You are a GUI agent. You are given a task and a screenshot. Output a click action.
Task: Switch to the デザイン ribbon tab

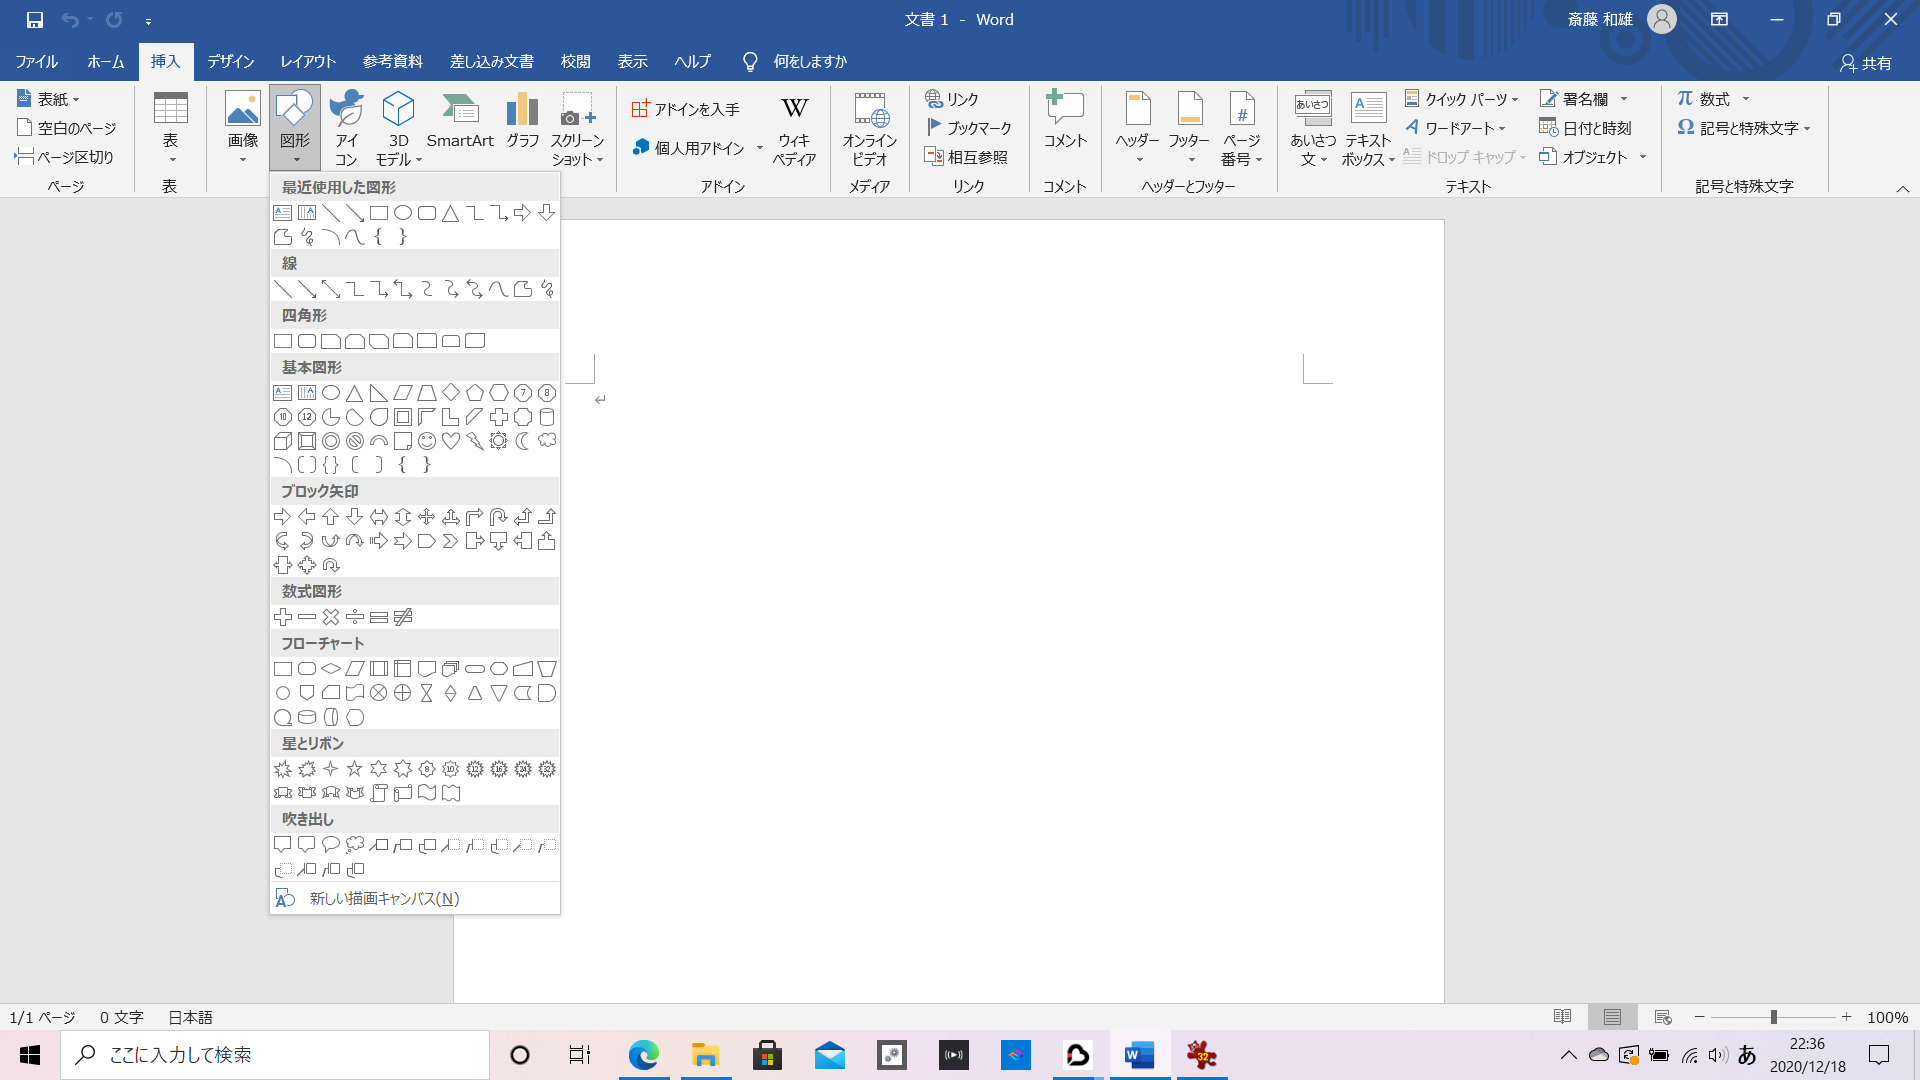pos(230,61)
